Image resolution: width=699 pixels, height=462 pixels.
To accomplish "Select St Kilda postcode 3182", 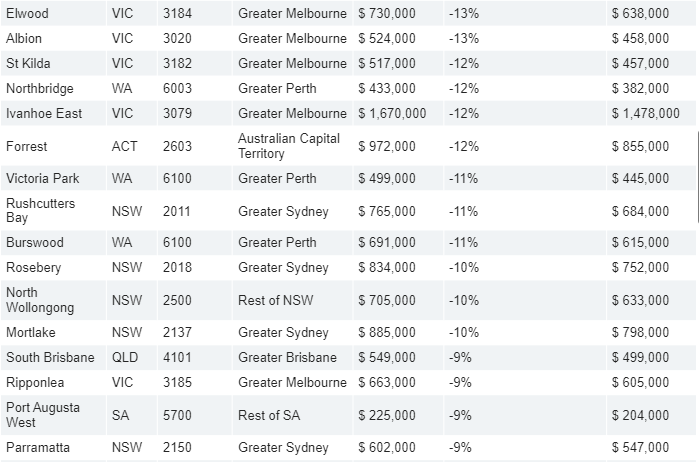I will 177,63.
